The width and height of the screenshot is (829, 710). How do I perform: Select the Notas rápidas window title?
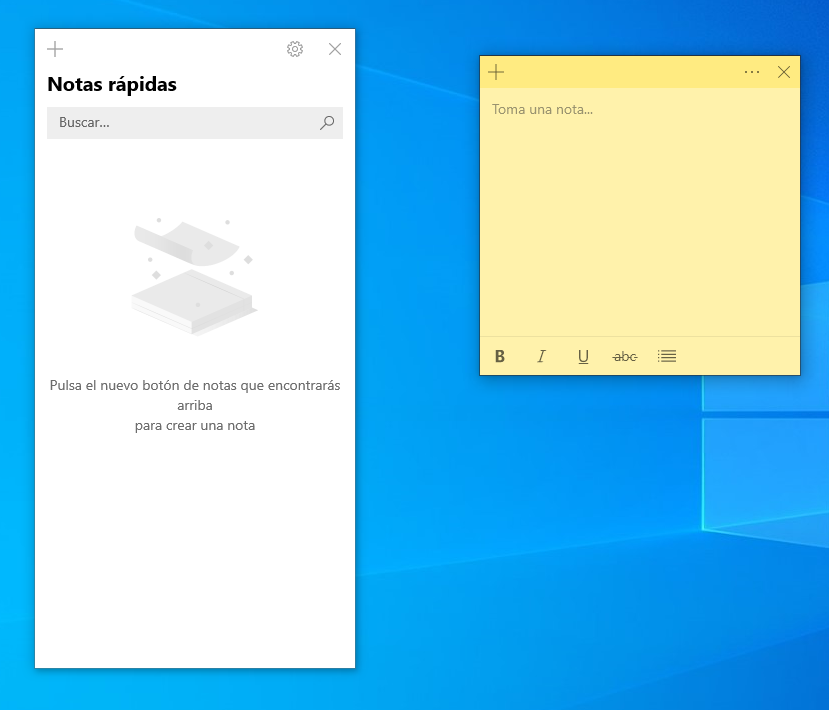coord(113,85)
